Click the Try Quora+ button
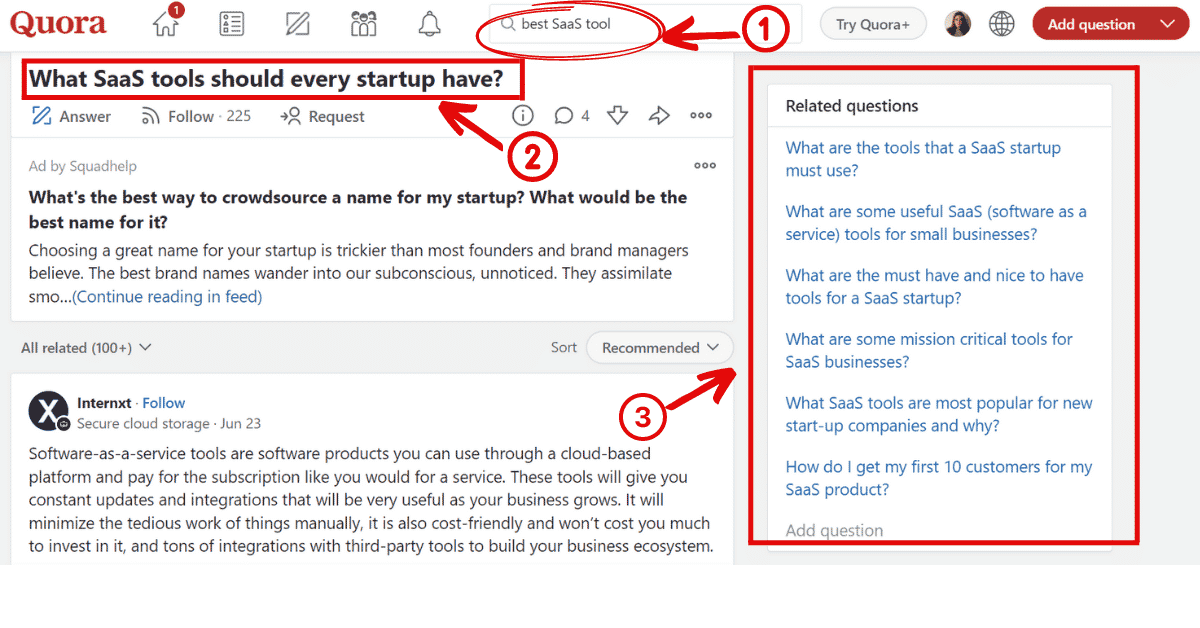 point(873,24)
